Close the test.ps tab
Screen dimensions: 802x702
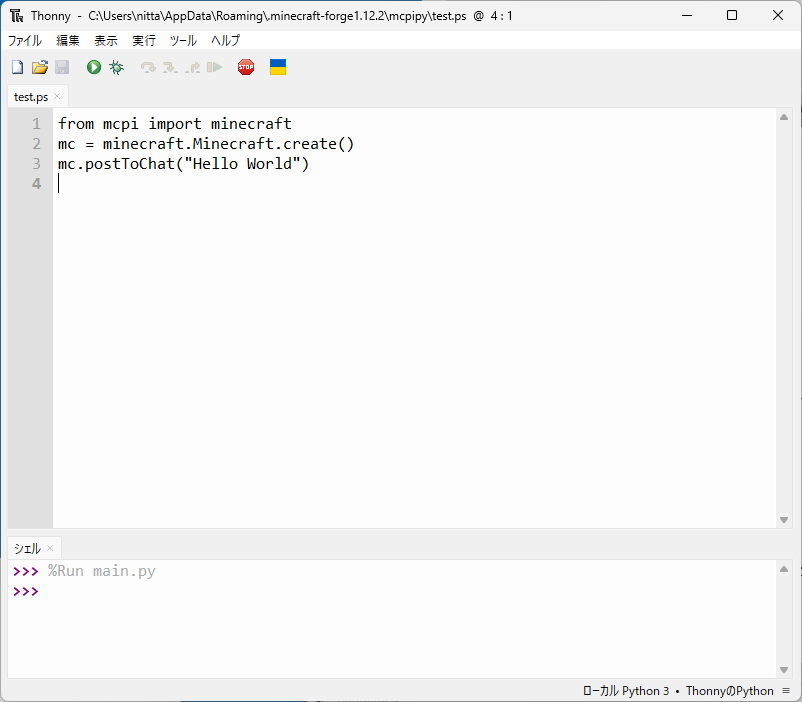[x=57, y=97]
